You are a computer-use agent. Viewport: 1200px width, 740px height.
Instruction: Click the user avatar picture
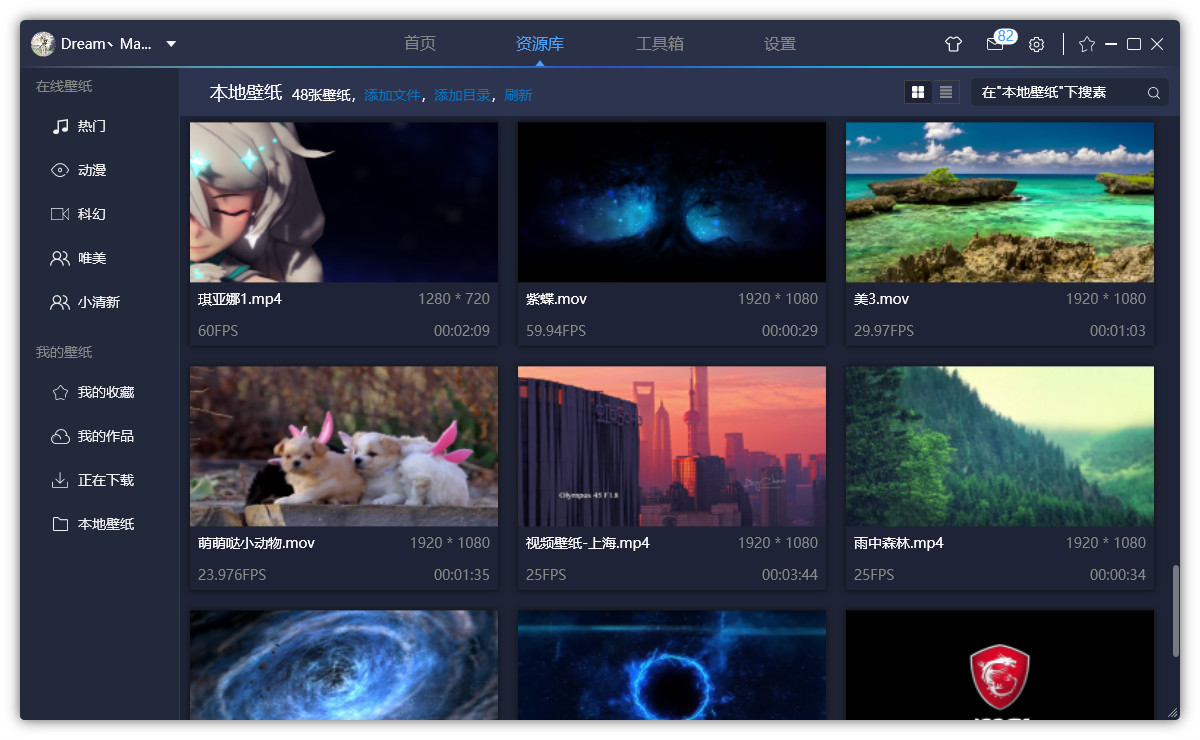[x=43, y=44]
